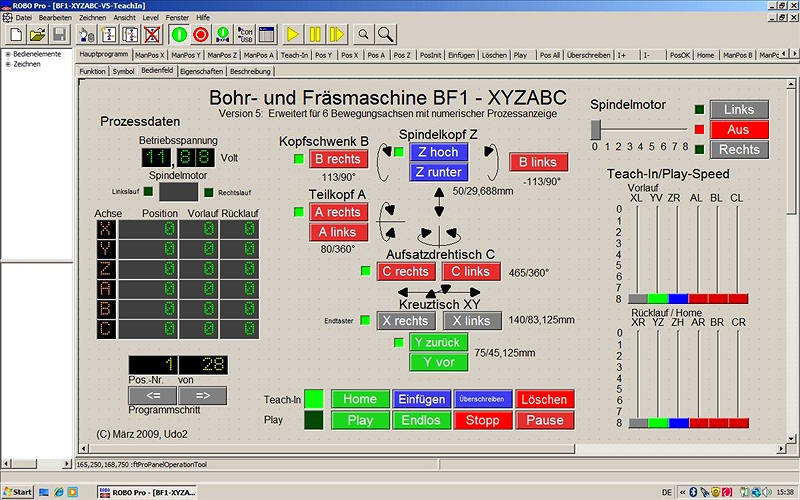Zoom in with the large magnifier icon
Screen dimensions: 800x500
(386, 35)
